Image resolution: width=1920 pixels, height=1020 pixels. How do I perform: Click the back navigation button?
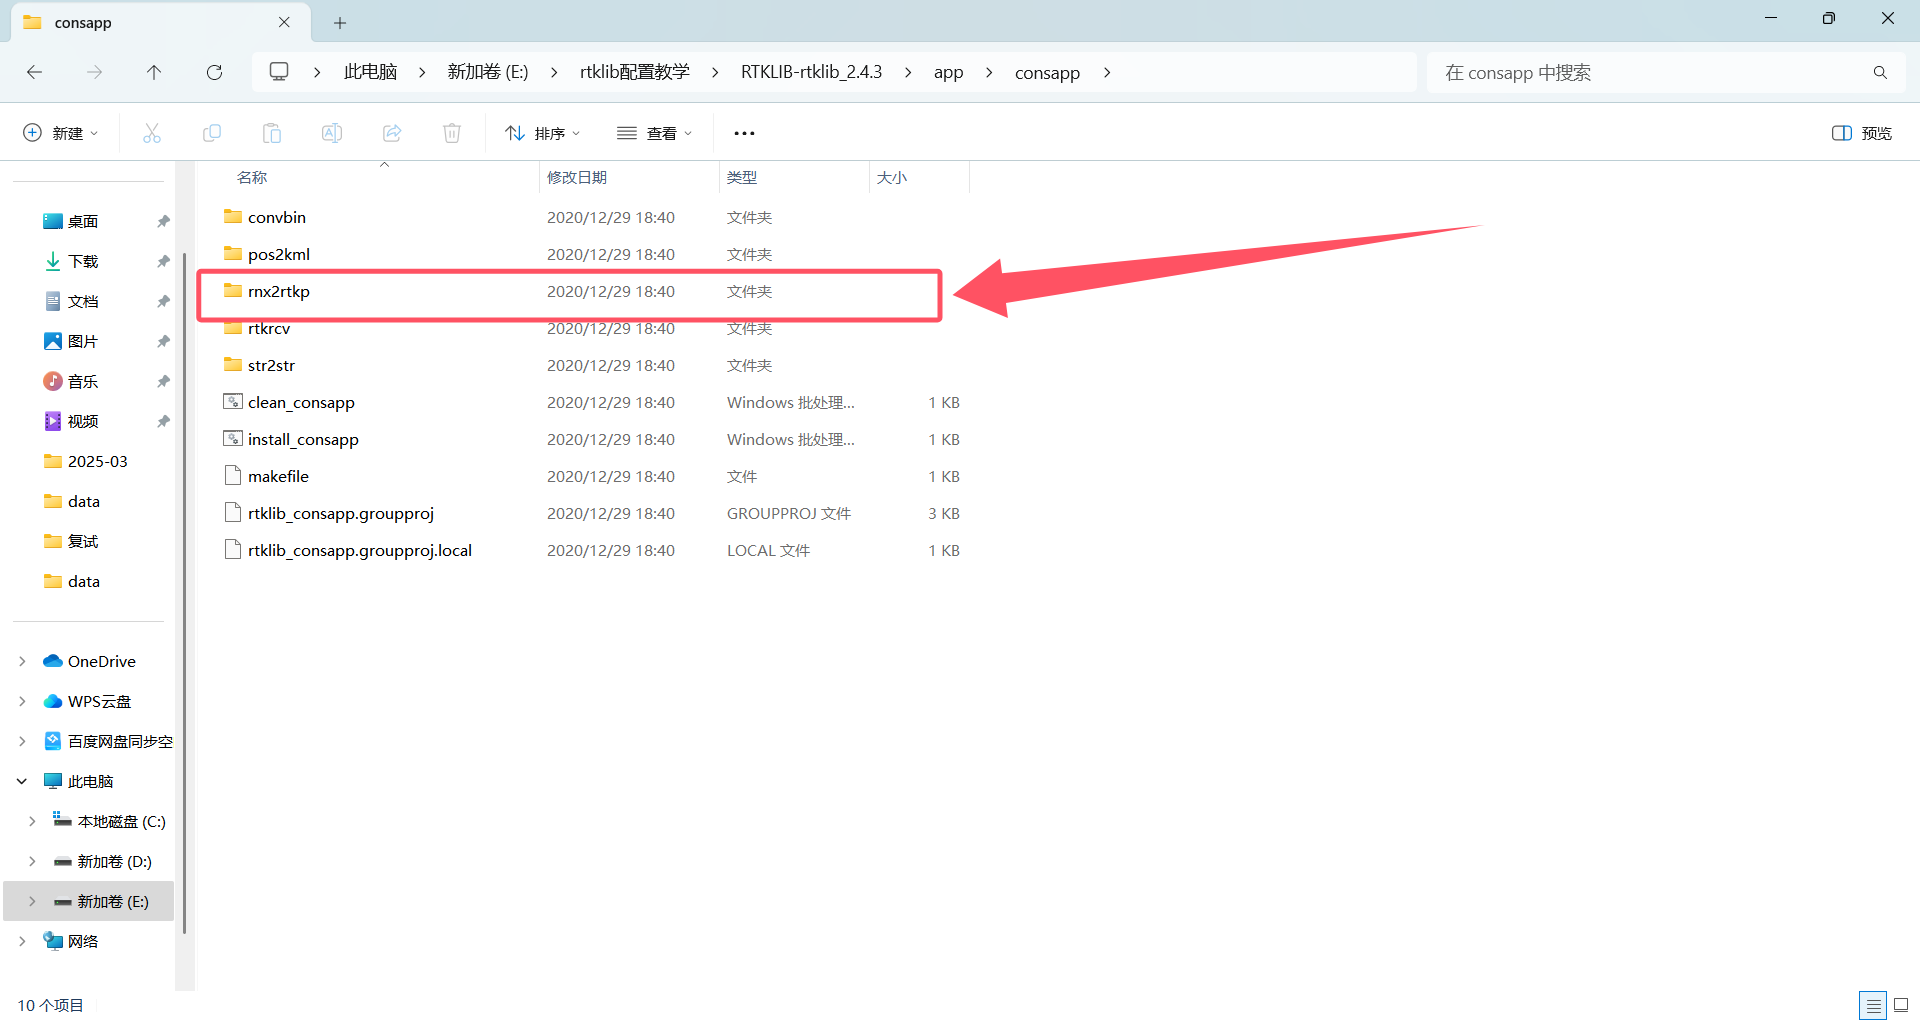pyautogui.click(x=34, y=72)
